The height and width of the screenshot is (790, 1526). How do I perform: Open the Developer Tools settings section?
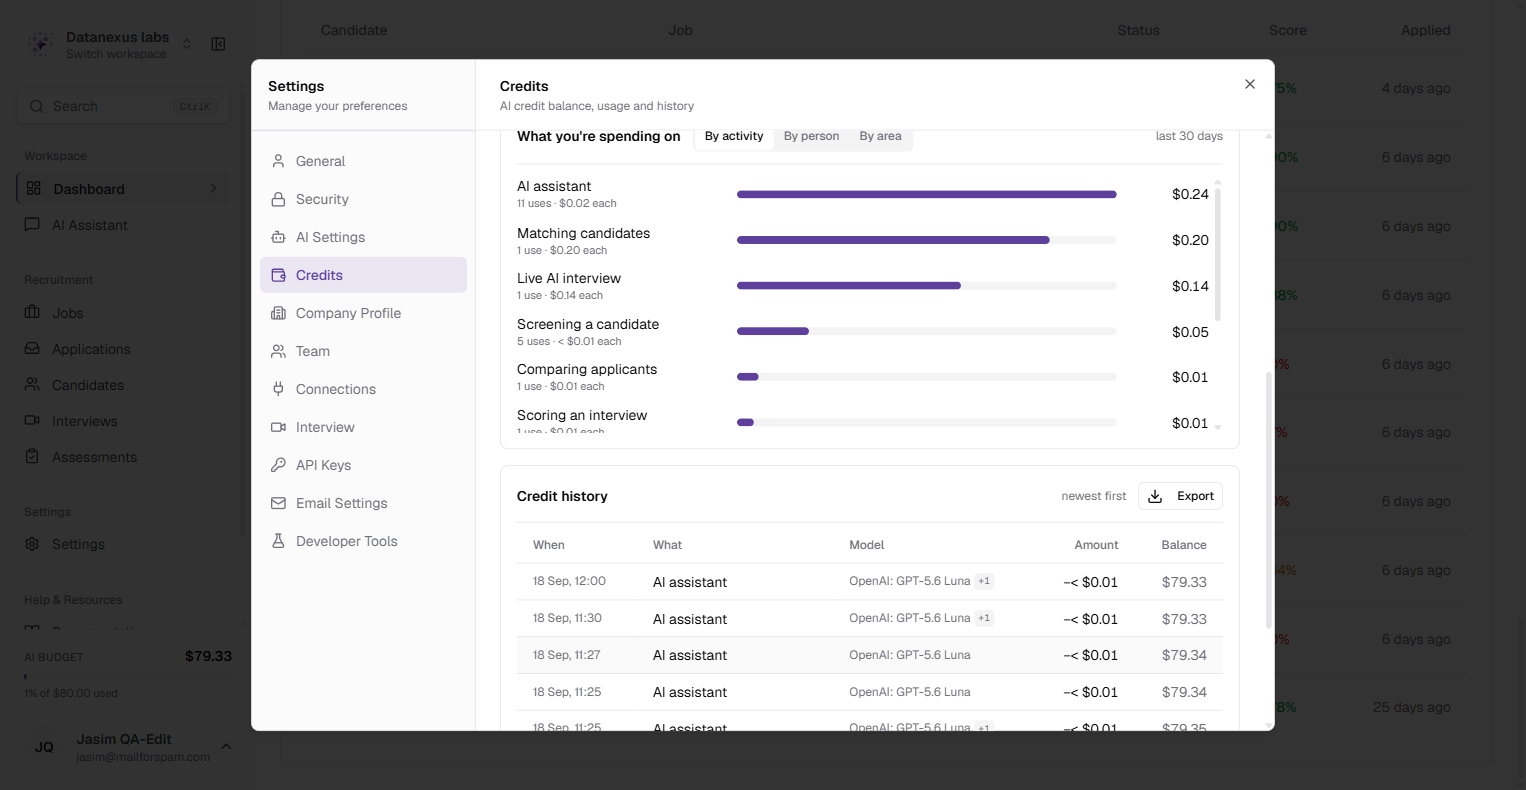[x=363, y=541]
